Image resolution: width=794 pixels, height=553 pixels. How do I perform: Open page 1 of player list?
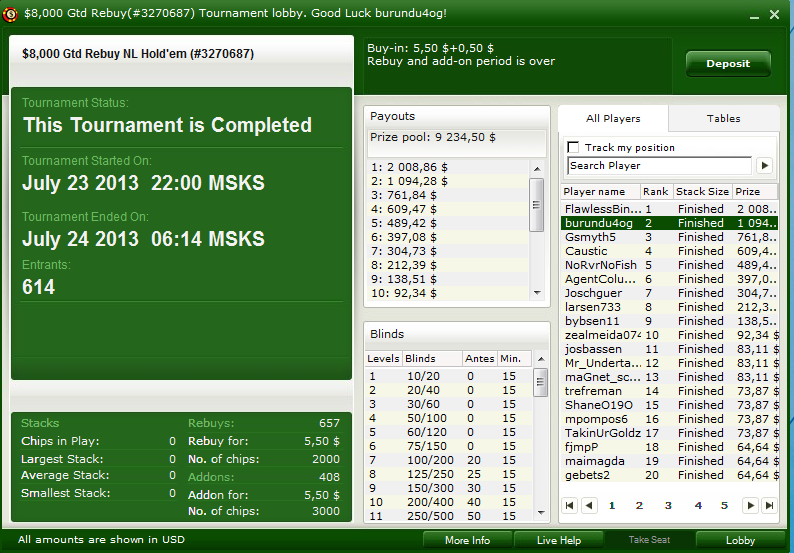coord(612,505)
